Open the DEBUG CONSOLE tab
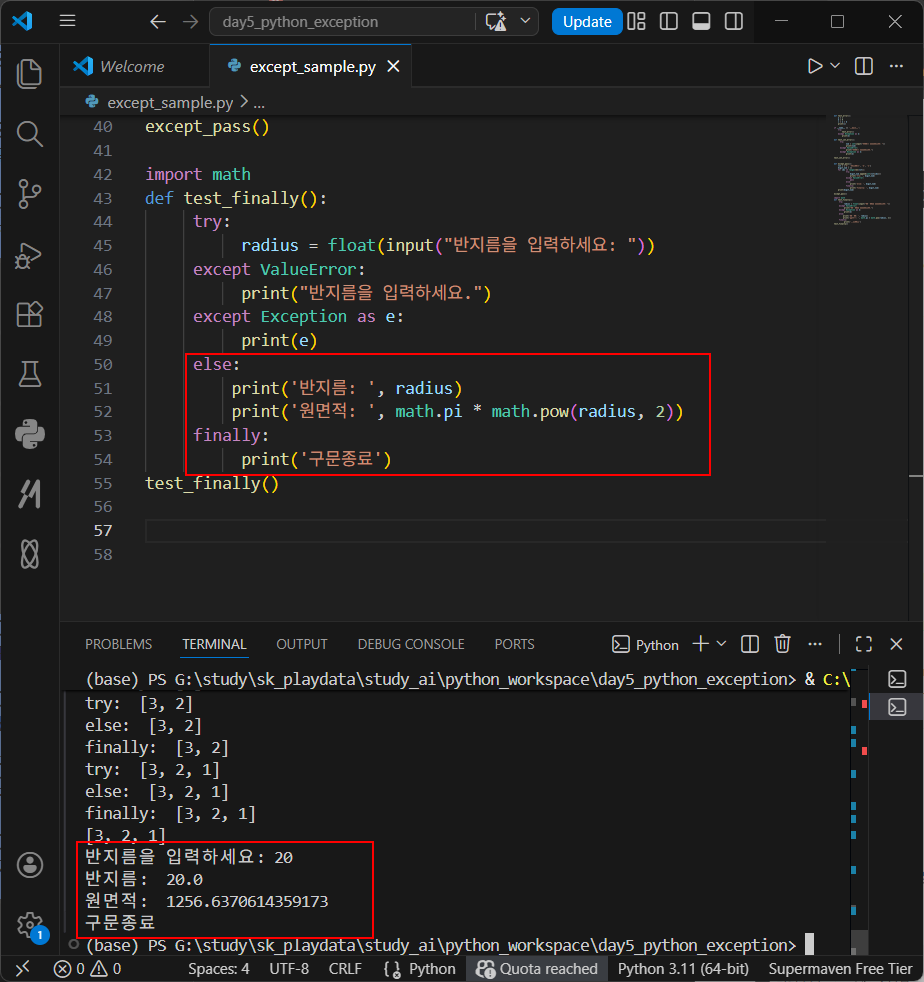 click(x=411, y=644)
